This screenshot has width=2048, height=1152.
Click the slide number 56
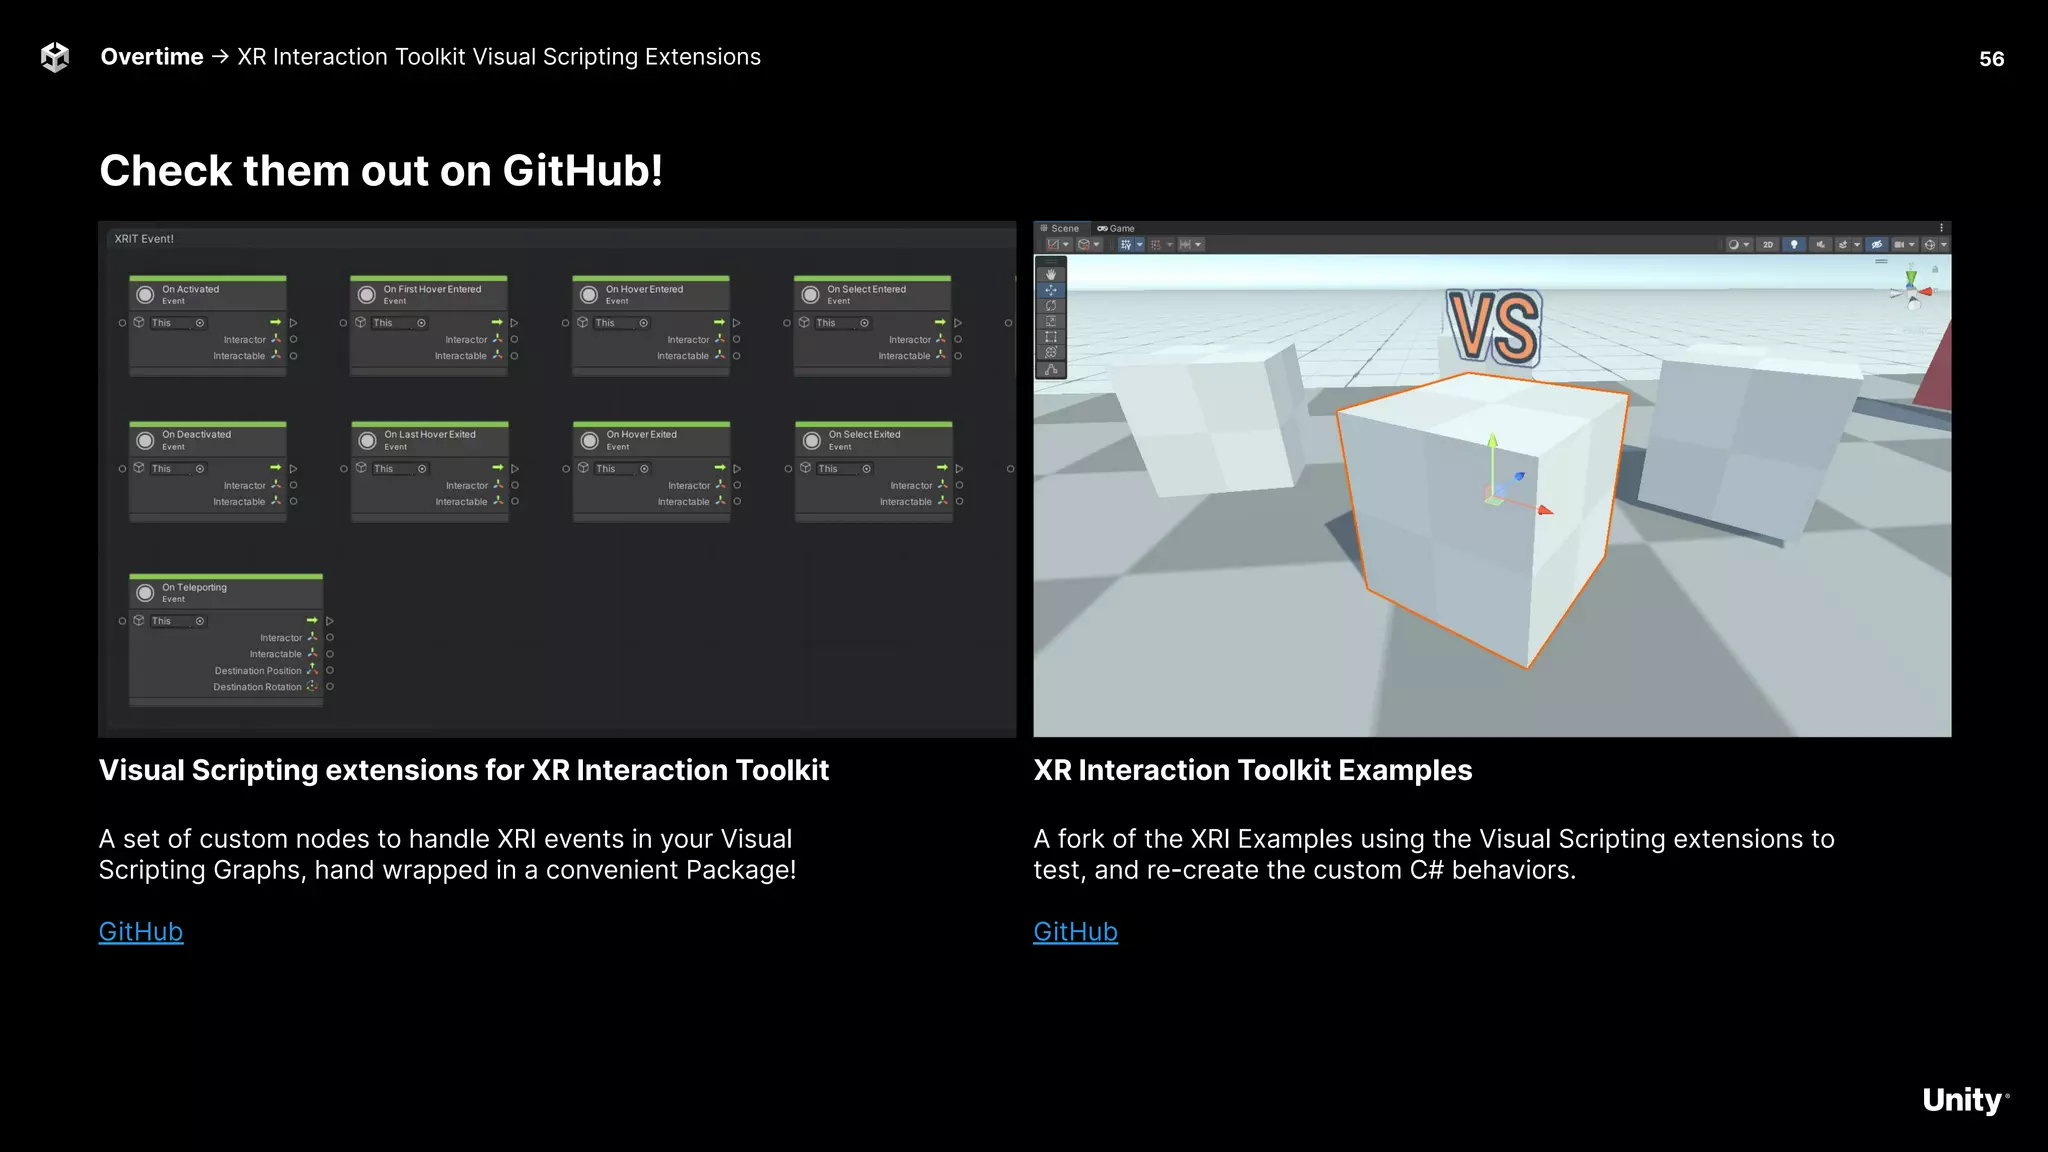pos(1992,59)
